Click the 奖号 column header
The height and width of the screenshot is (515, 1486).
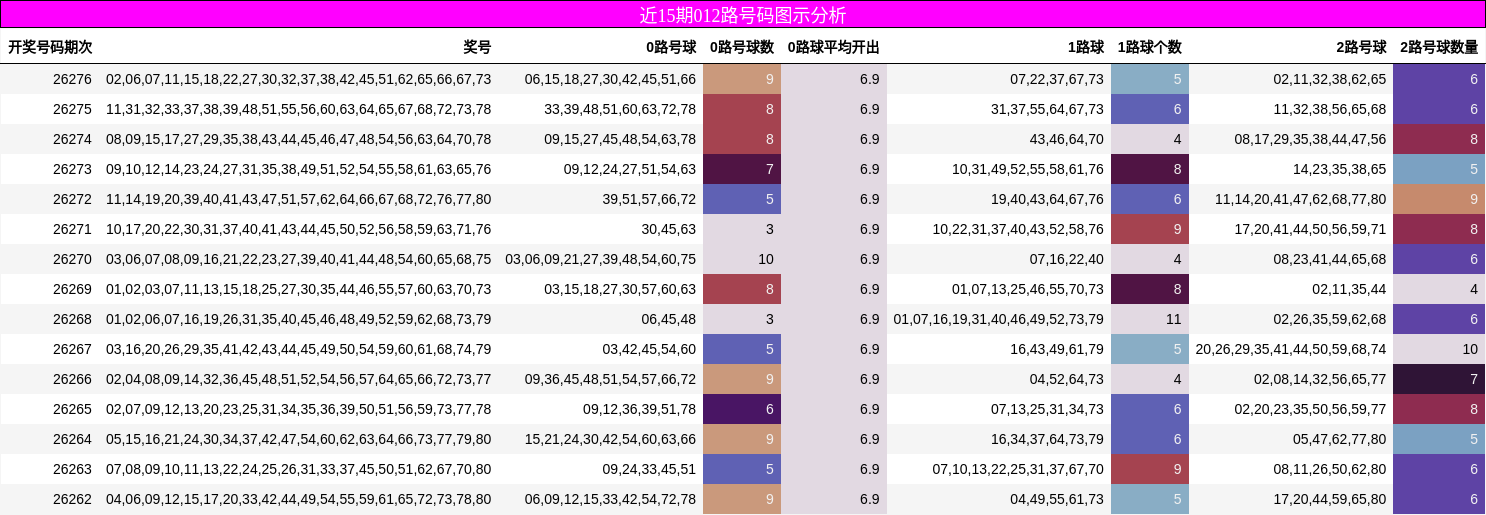coord(477,47)
